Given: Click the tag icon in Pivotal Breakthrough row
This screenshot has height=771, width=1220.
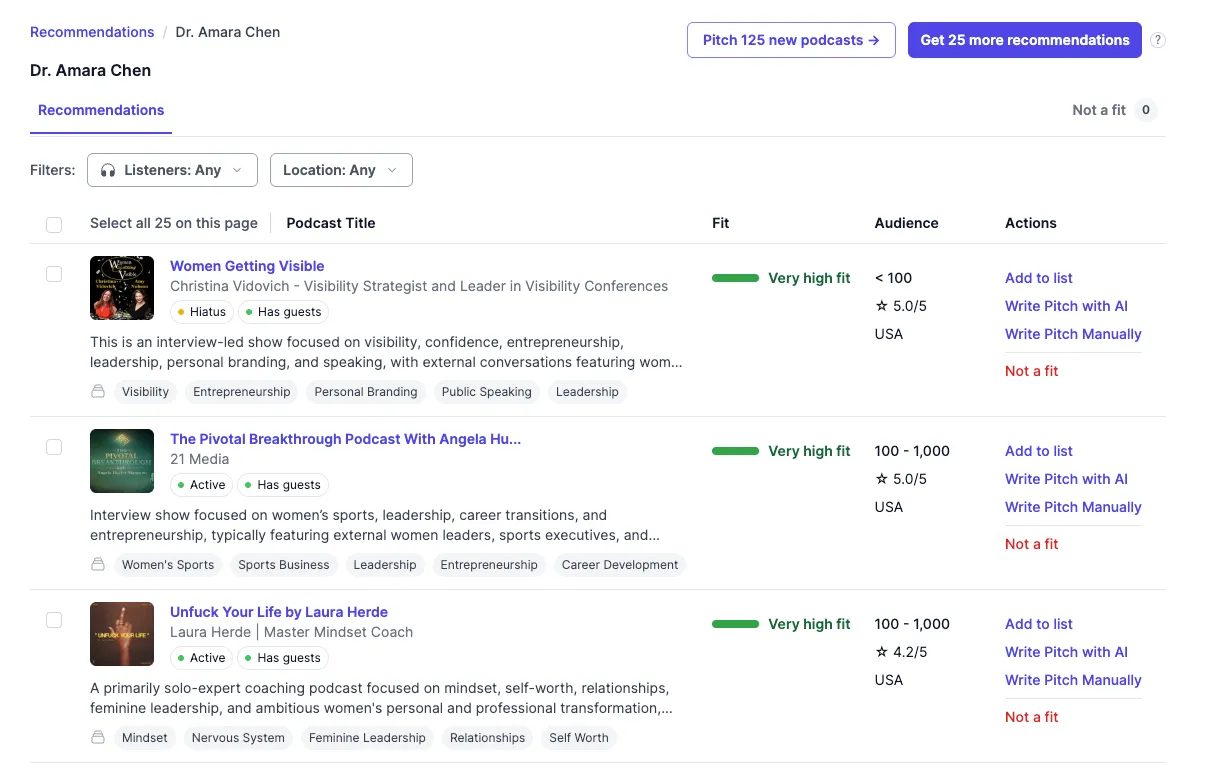Looking at the screenshot, I should coord(98,565).
